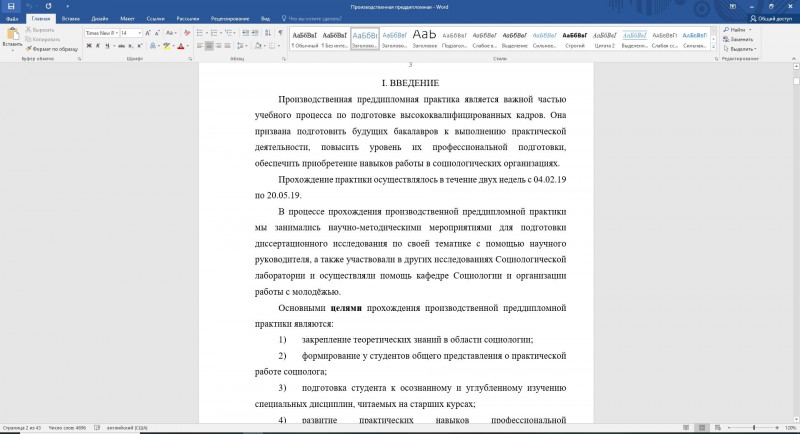This screenshot has height=434, width=800.
Task: Open text effects and typography
Action: pos(154,46)
